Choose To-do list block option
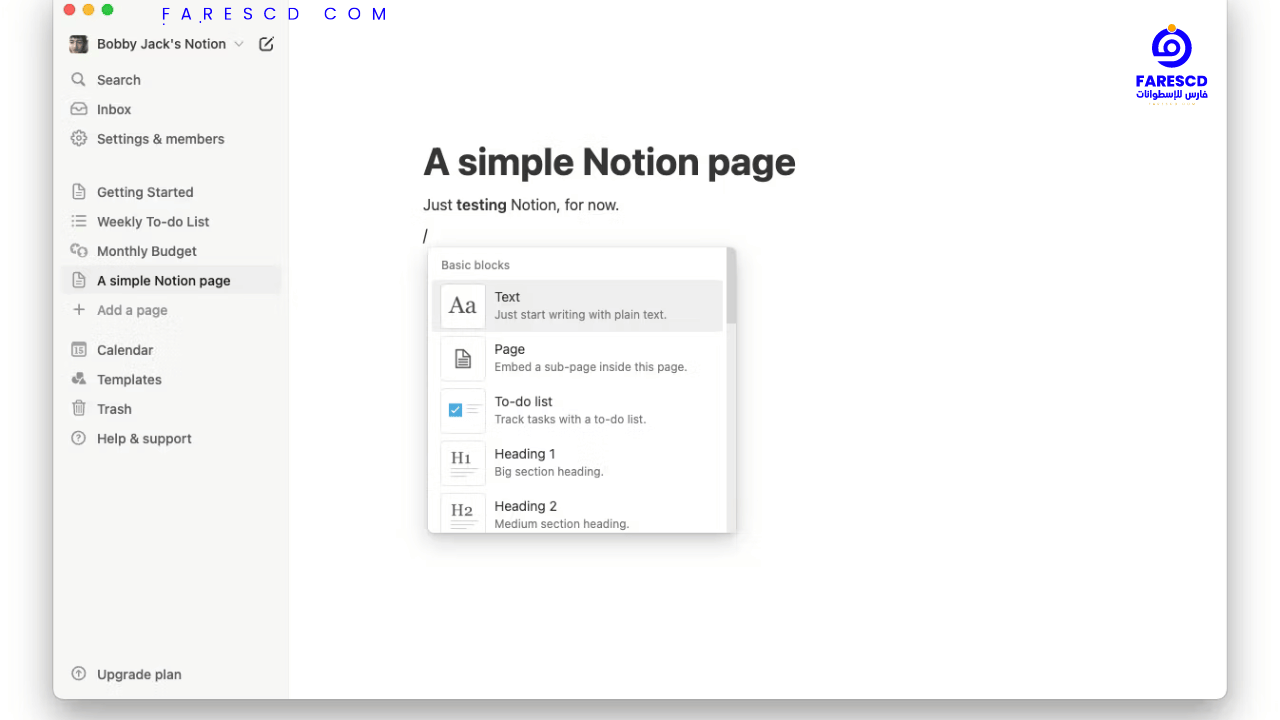Image resolution: width=1280 pixels, height=720 pixels. click(x=577, y=410)
